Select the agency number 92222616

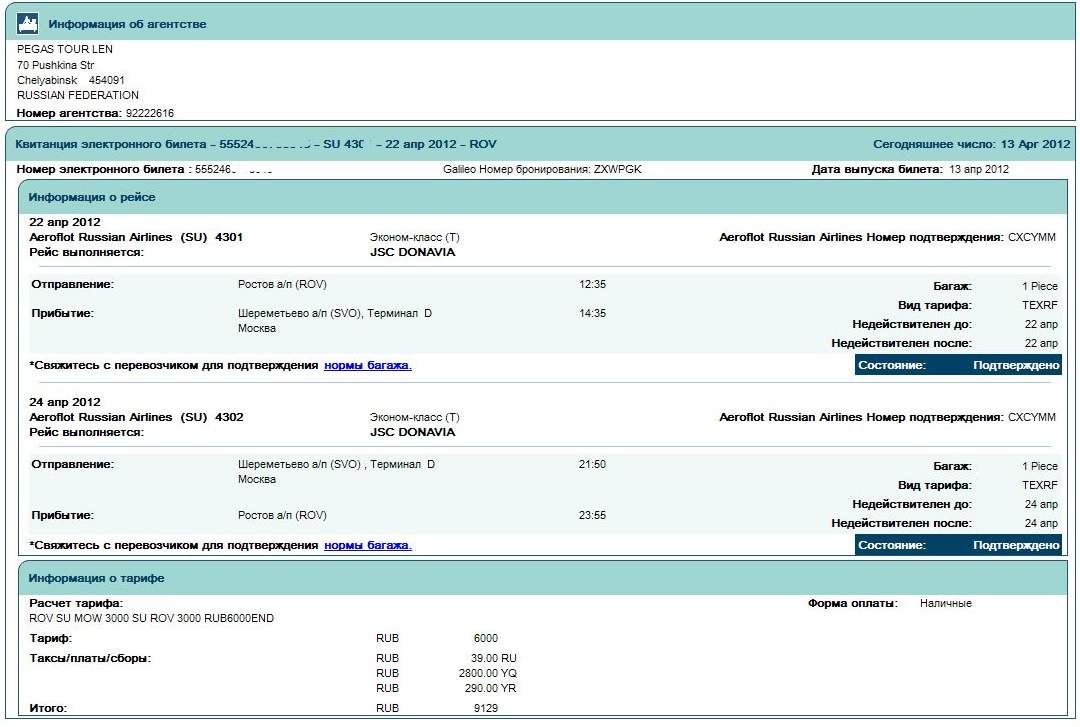coord(149,113)
